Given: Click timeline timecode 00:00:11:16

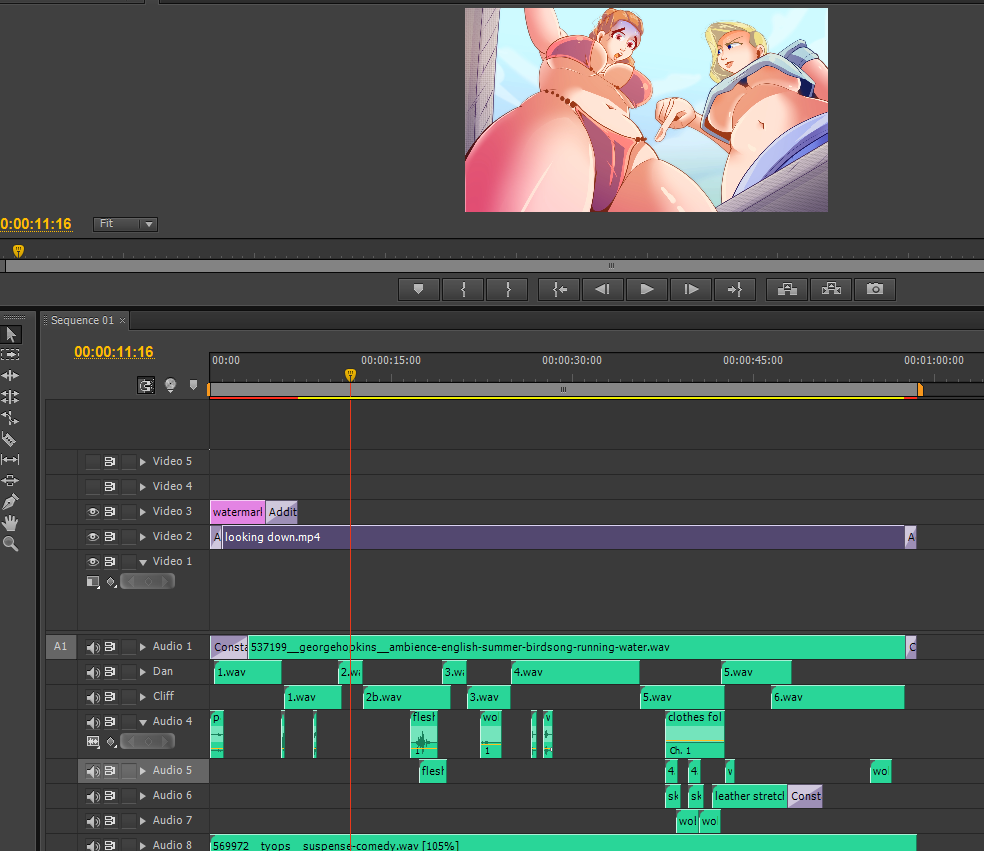Looking at the screenshot, I should pyautogui.click(x=114, y=352).
